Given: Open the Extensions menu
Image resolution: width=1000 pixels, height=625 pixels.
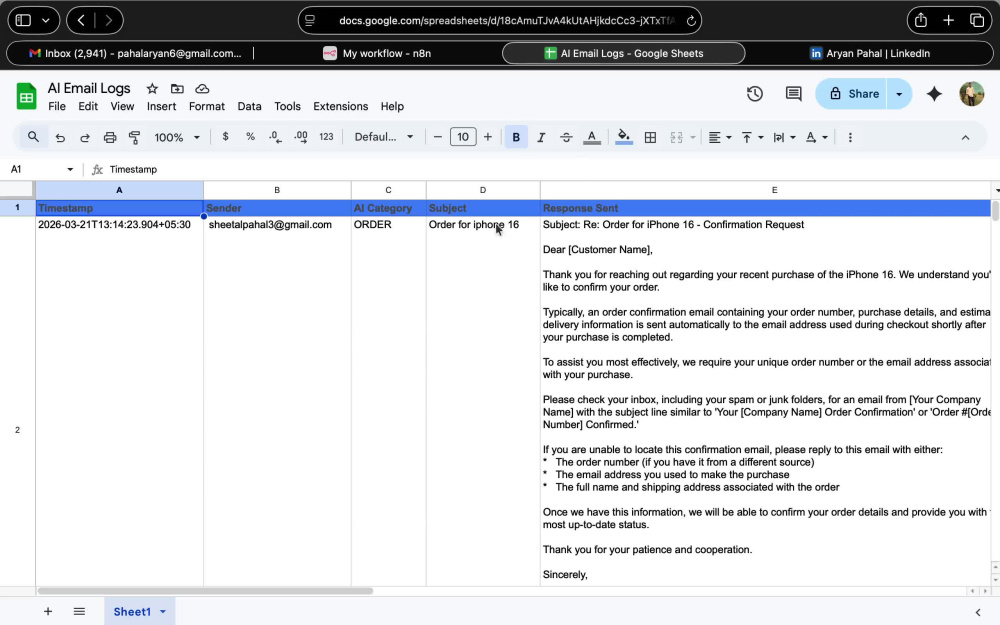Looking at the screenshot, I should pyautogui.click(x=341, y=107).
